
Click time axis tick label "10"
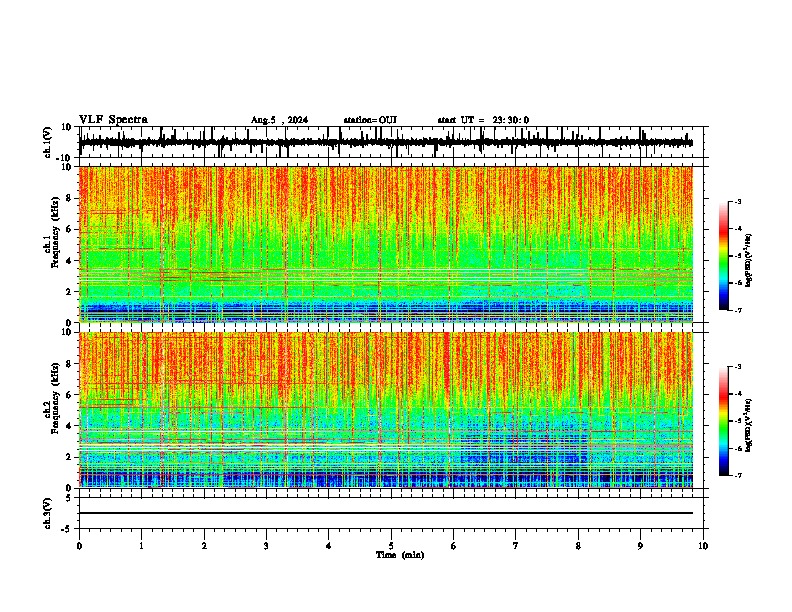(703, 546)
